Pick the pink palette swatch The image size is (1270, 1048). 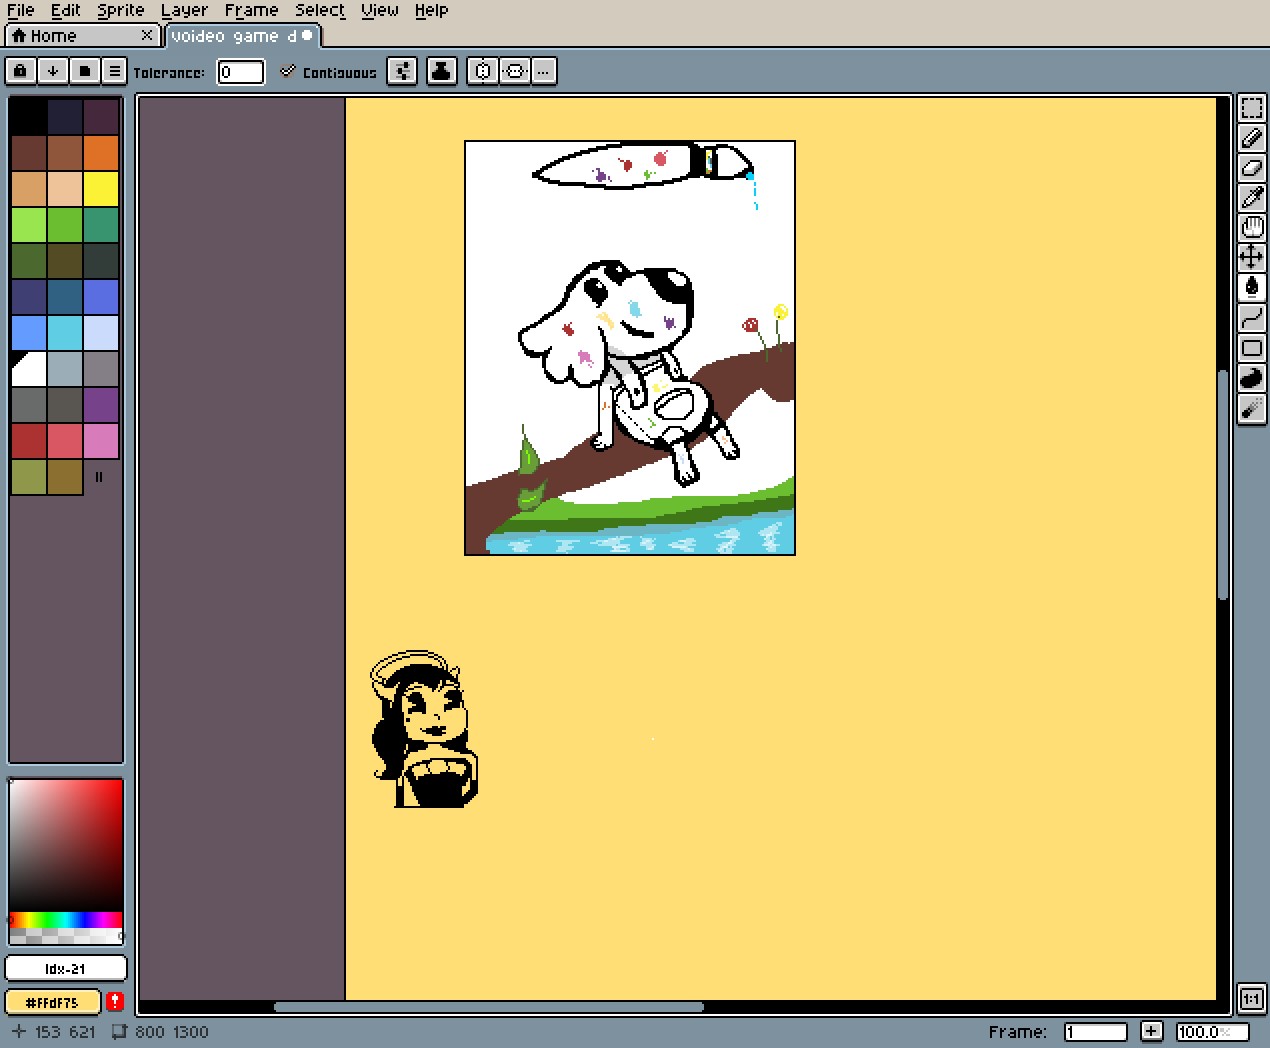[x=101, y=441]
